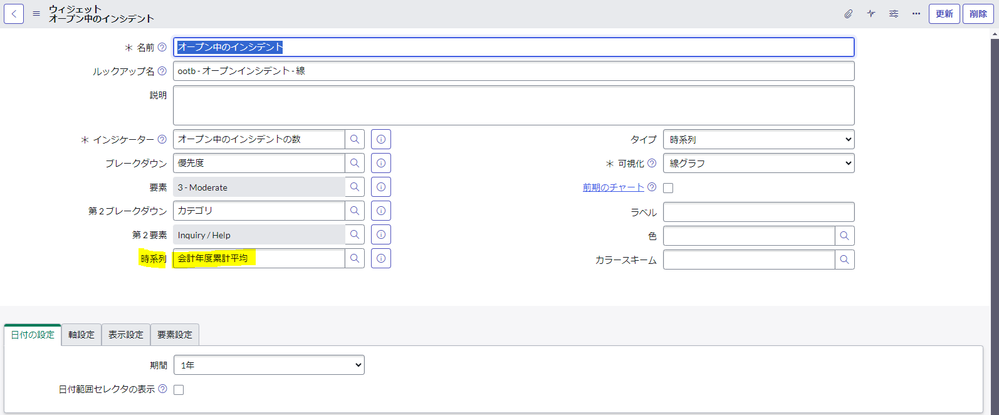Click into the ルックアップ名 input field
This screenshot has height=415, width=999.
pyautogui.click(x=514, y=71)
